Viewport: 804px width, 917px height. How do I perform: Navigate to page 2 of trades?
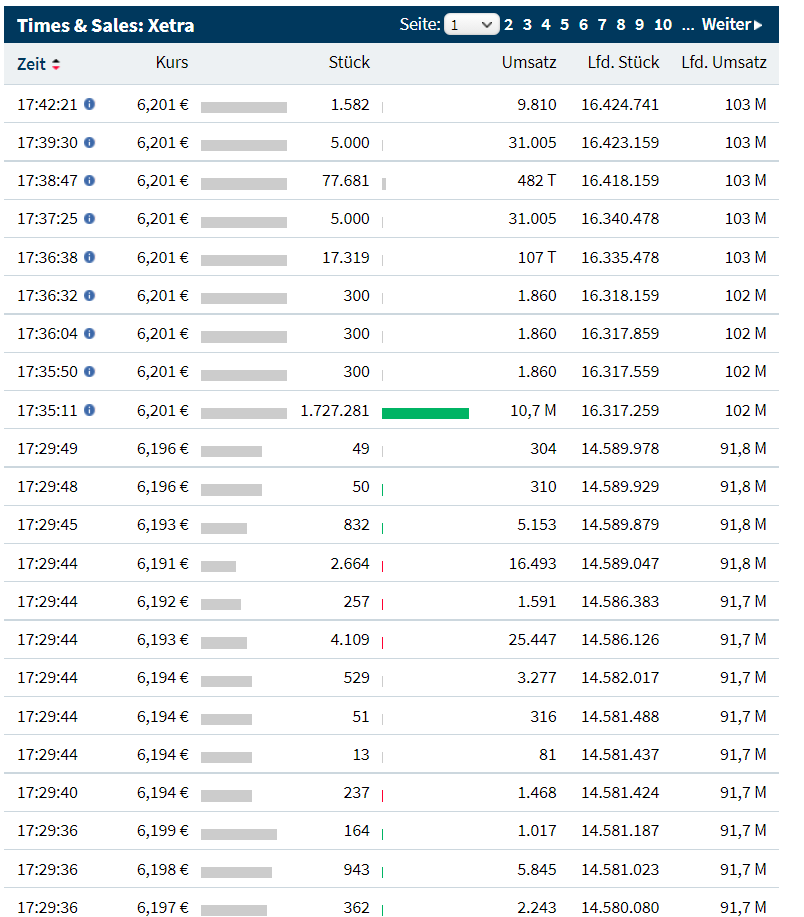[508, 23]
